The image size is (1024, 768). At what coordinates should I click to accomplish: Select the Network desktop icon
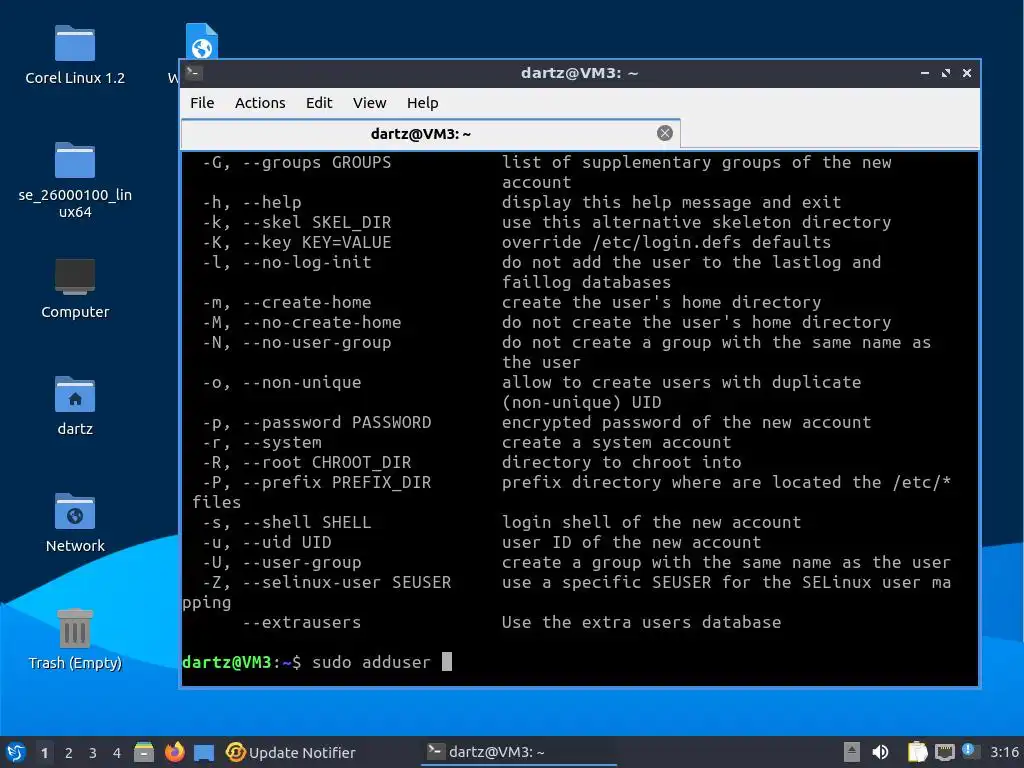click(75, 522)
